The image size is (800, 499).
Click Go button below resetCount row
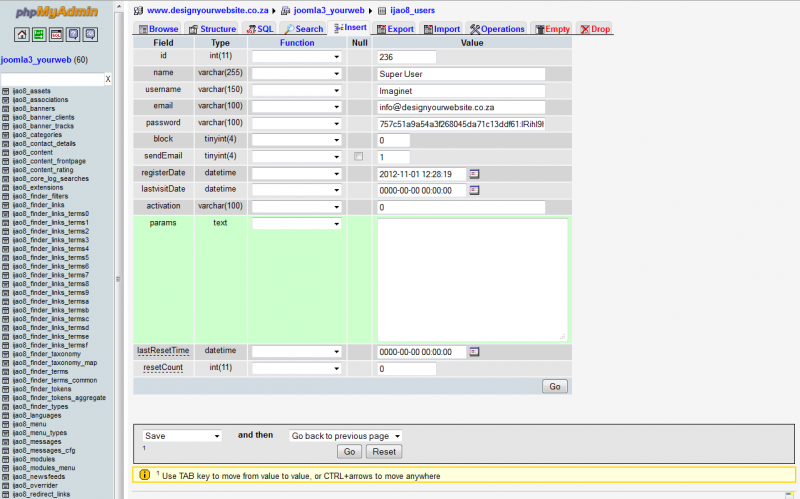coord(555,386)
